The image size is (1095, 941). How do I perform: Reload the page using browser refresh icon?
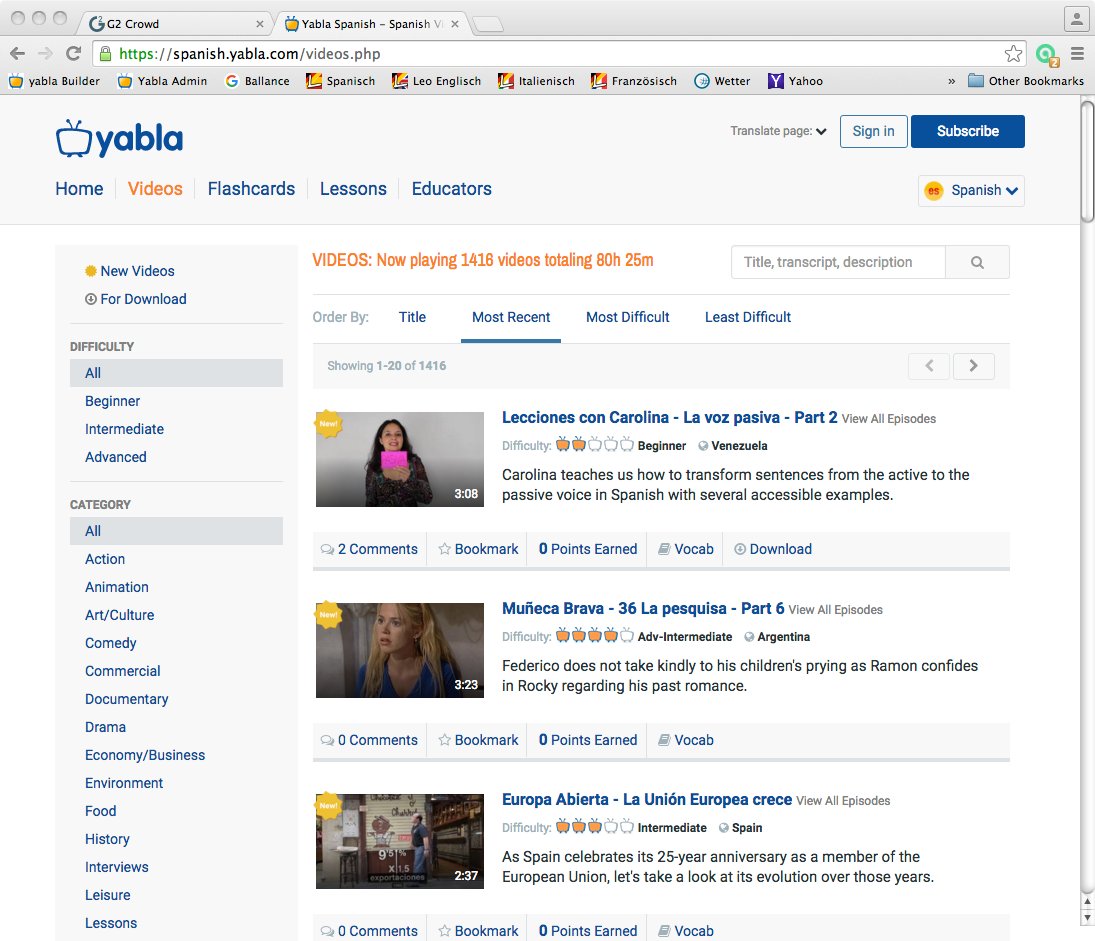[x=73, y=54]
